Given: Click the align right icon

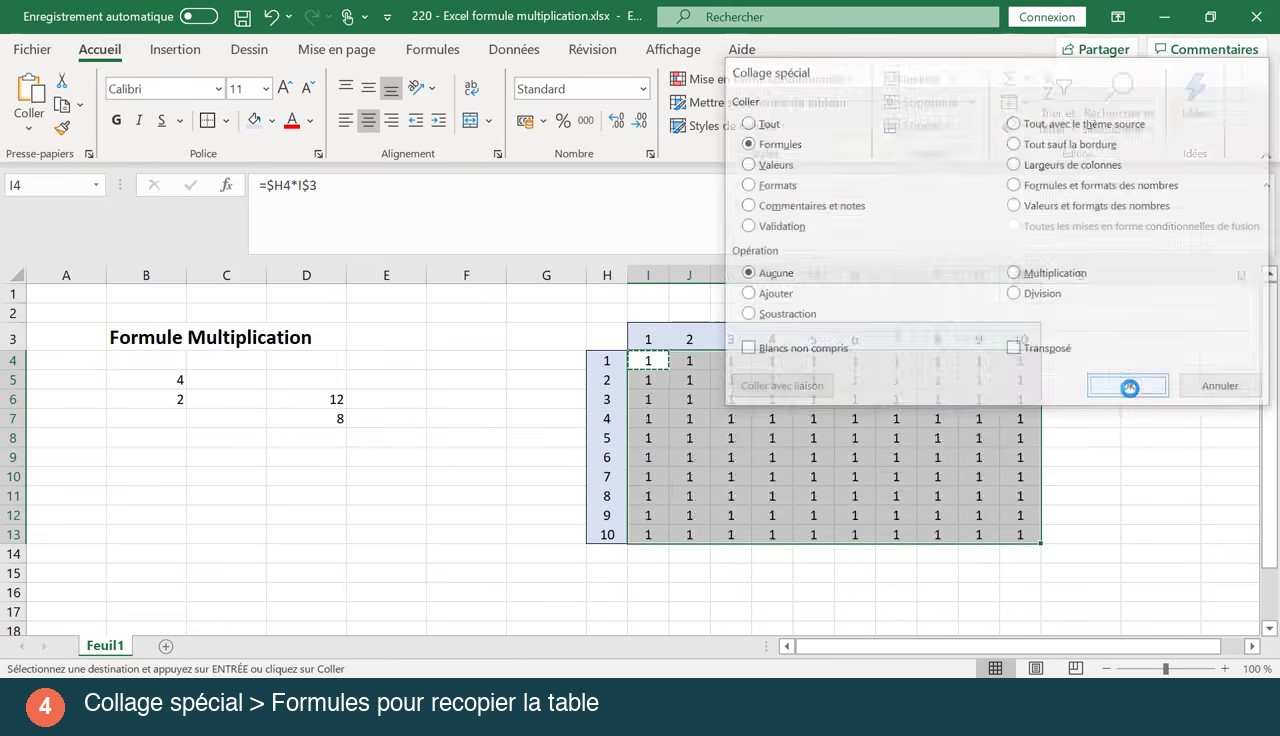Looking at the screenshot, I should click(391, 120).
